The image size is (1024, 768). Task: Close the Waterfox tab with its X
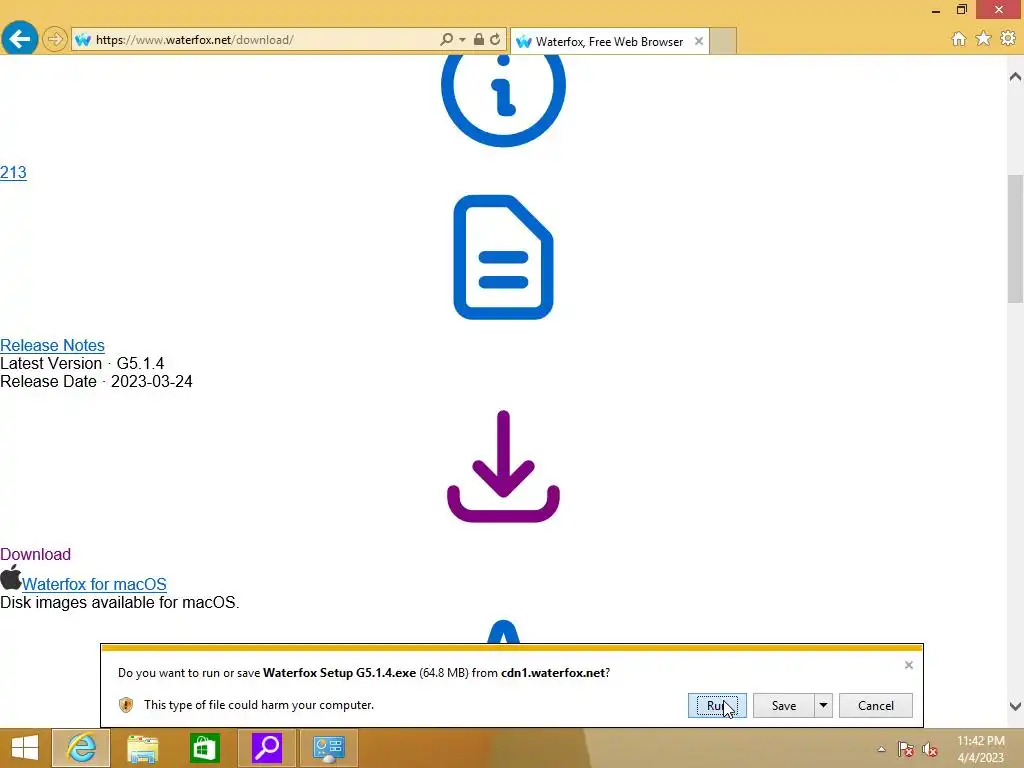[699, 41]
